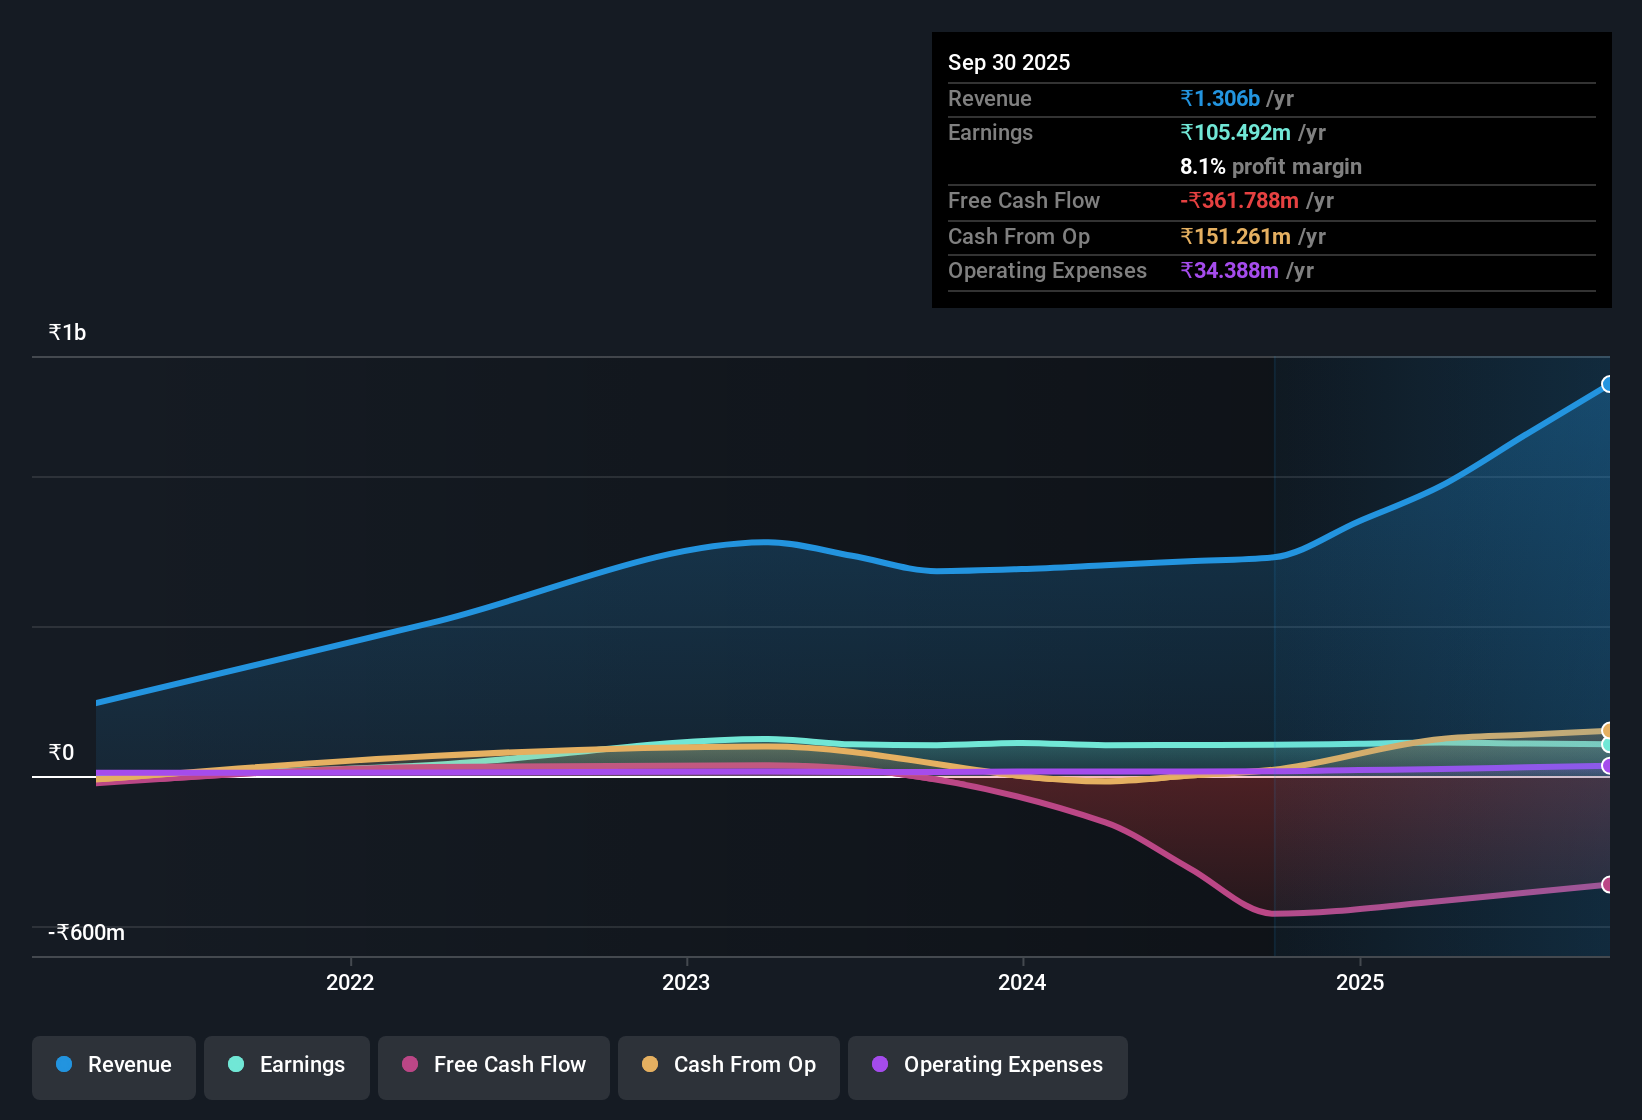The height and width of the screenshot is (1120, 1642).
Task: Click the purple Operating Expenses legend dot
Action: tap(880, 1064)
